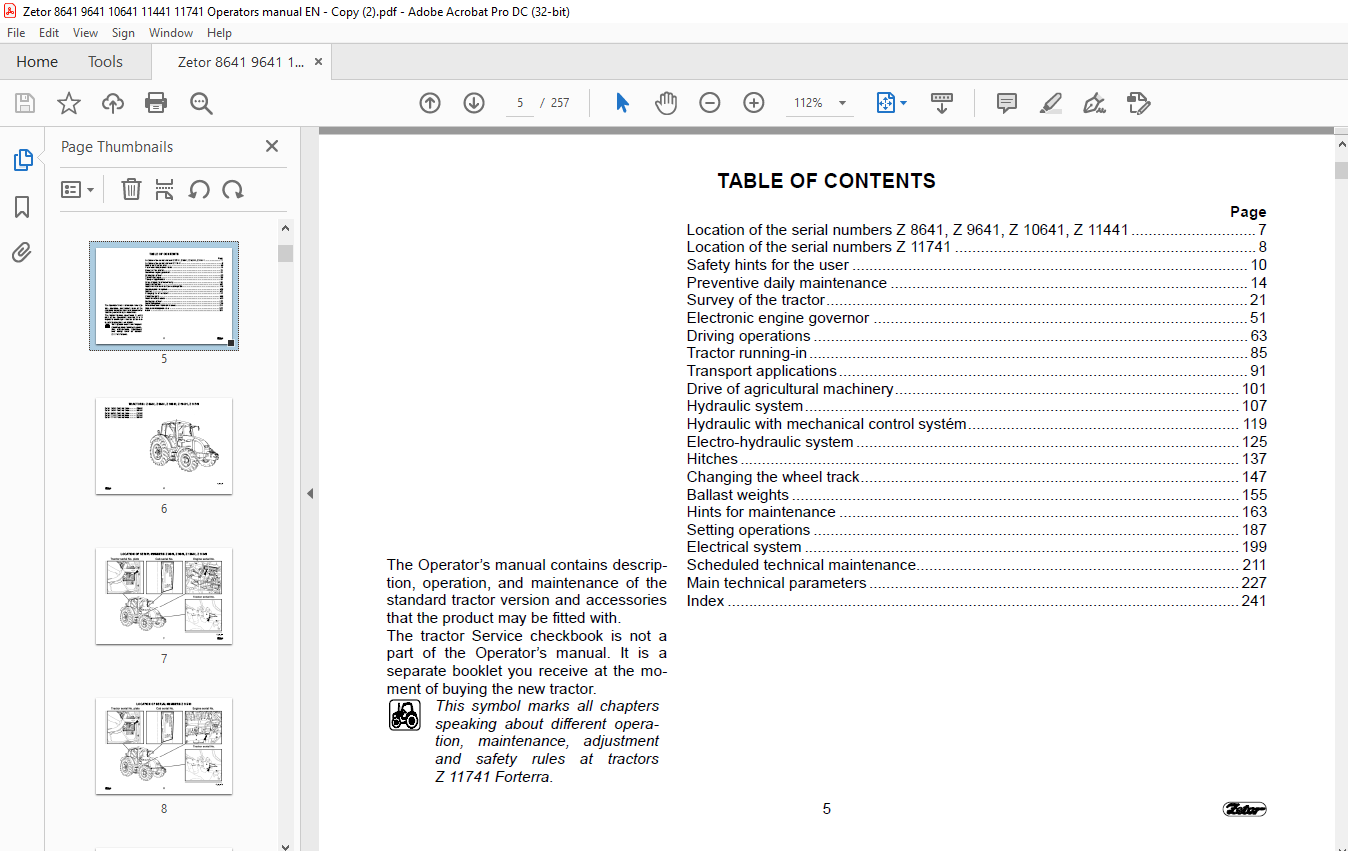Open the Help menu
Viewport: 1348px width, 851px height.
tap(219, 33)
